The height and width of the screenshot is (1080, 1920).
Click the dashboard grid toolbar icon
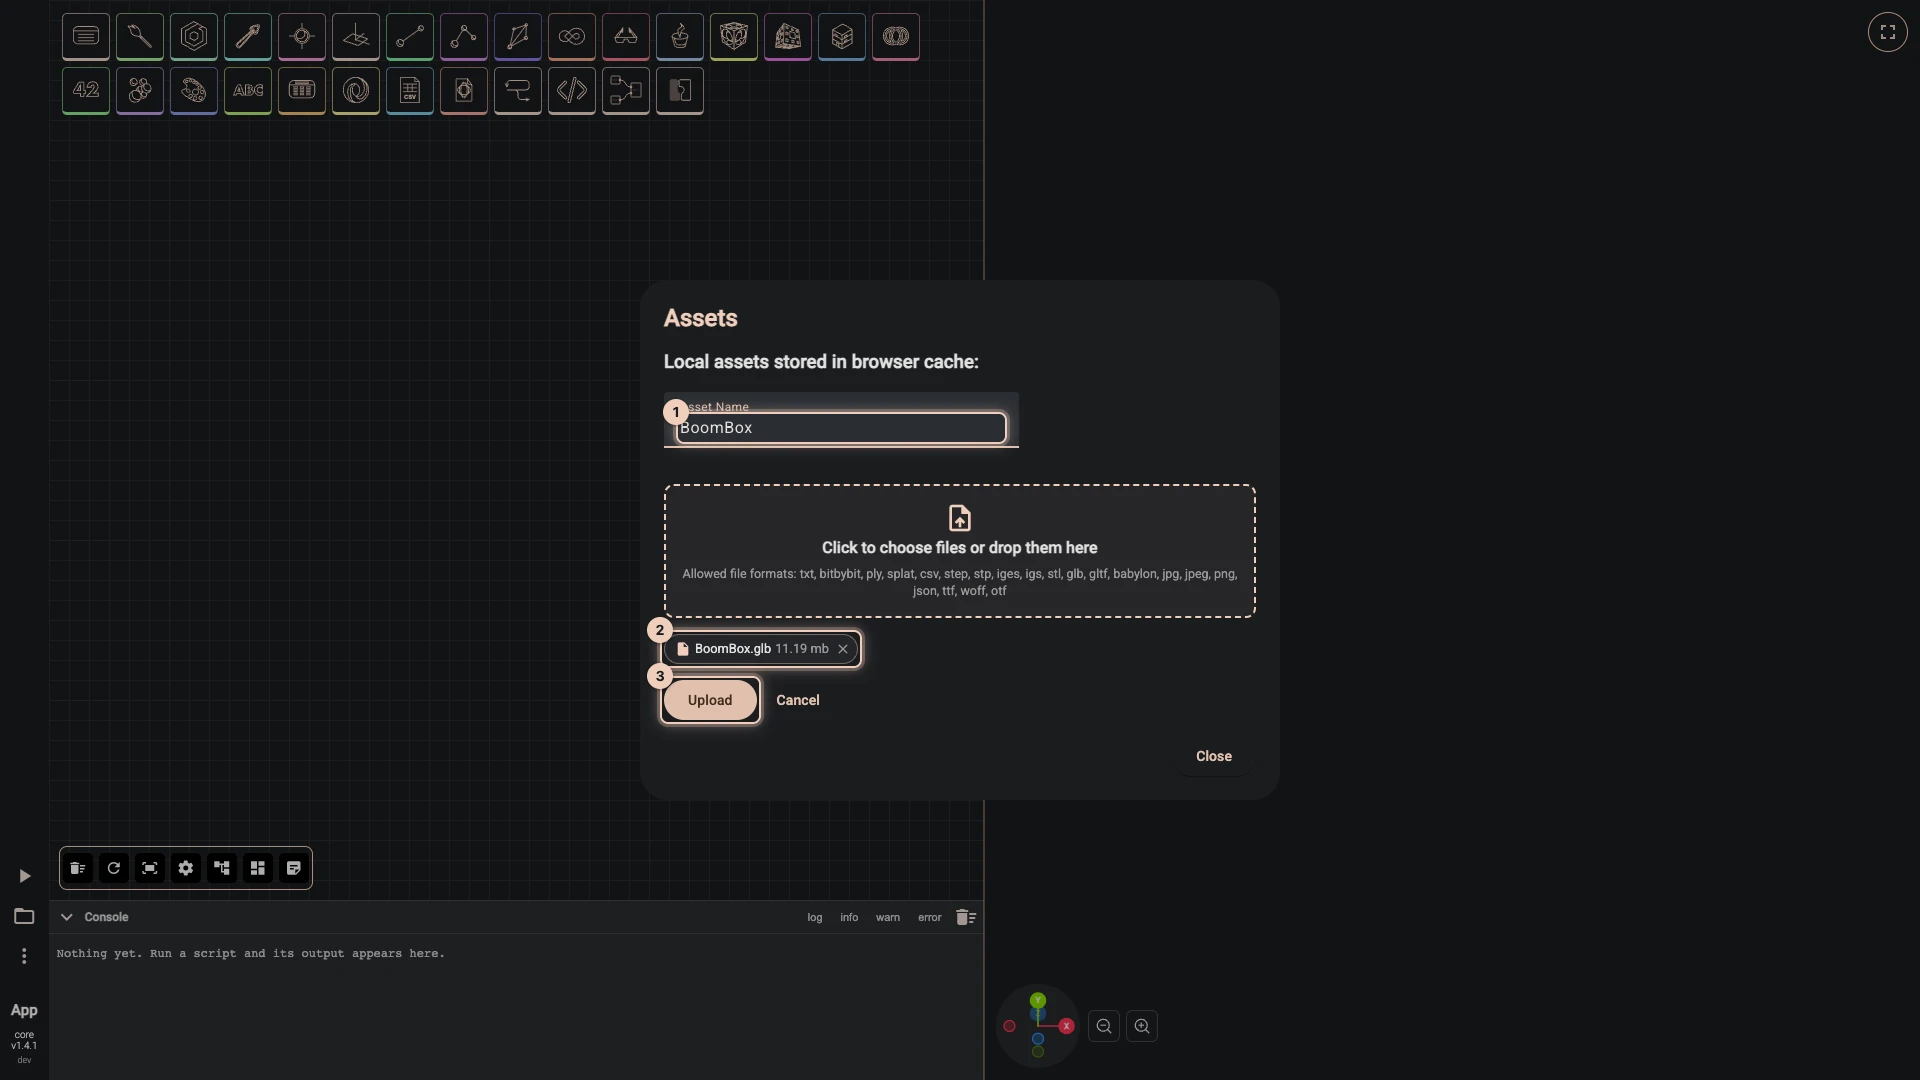pyautogui.click(x=258, y=868)
